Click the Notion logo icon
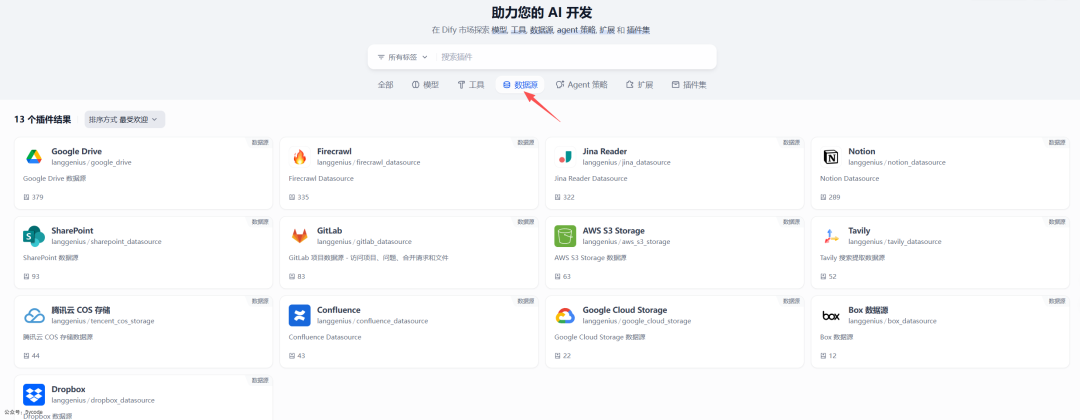1080x420 pixels. click(x=831, y=157)
